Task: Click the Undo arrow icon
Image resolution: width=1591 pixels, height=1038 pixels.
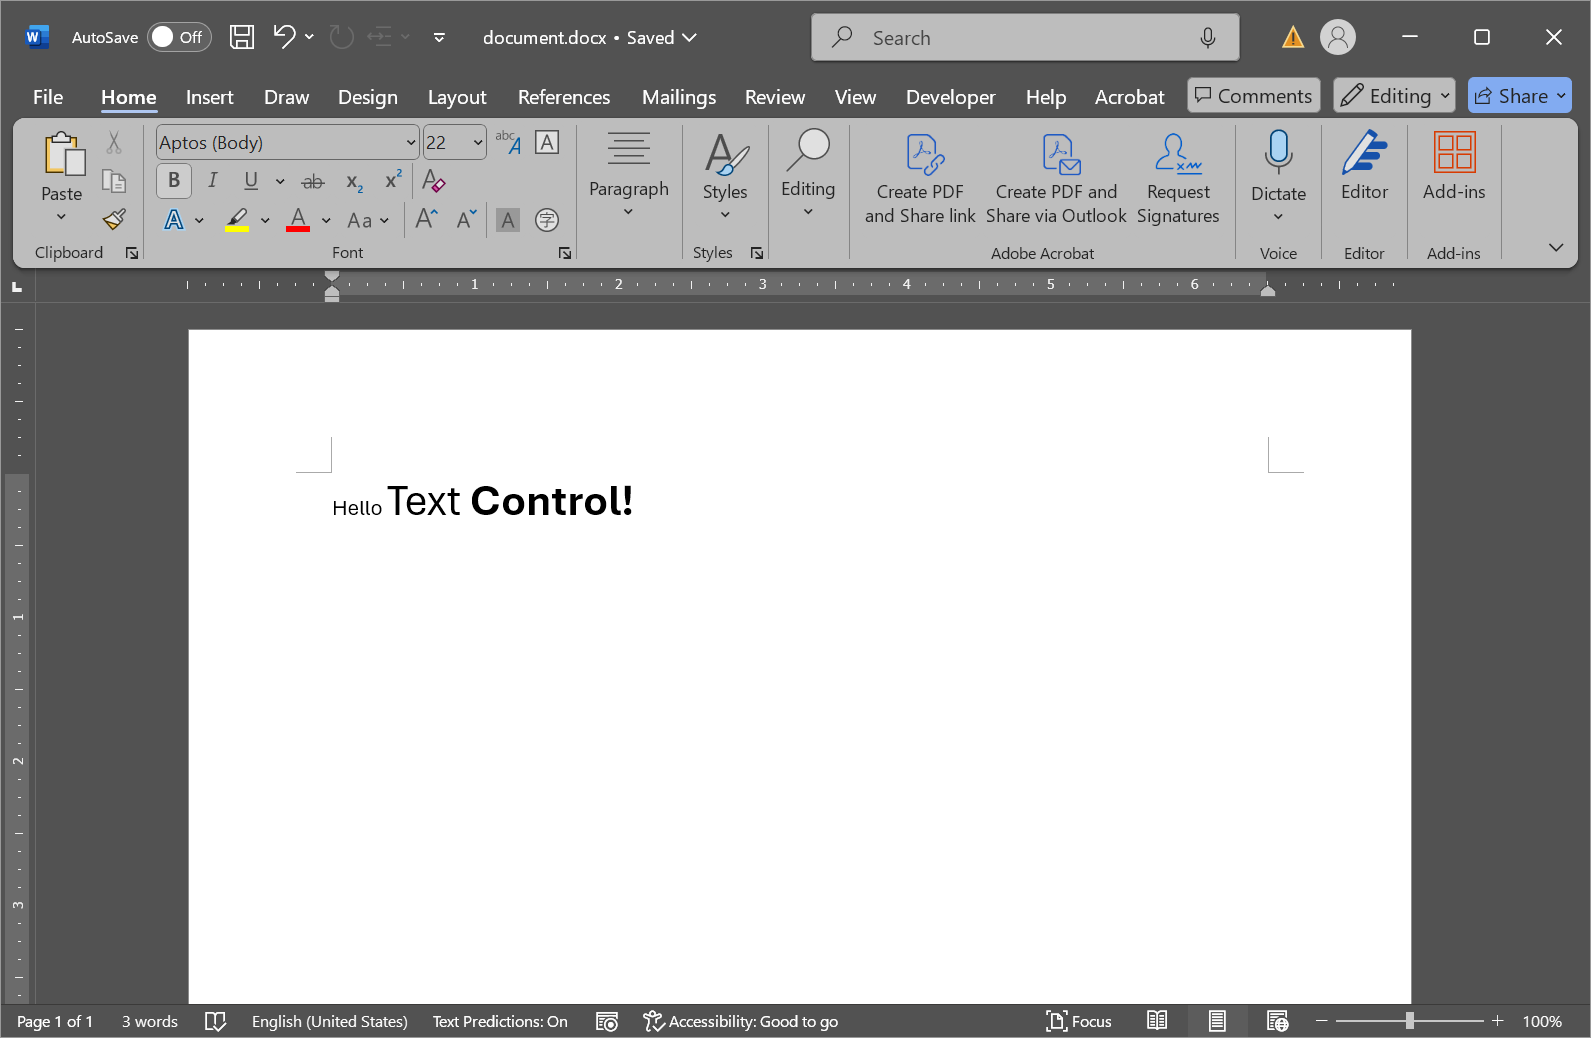Action: point(284,37)
